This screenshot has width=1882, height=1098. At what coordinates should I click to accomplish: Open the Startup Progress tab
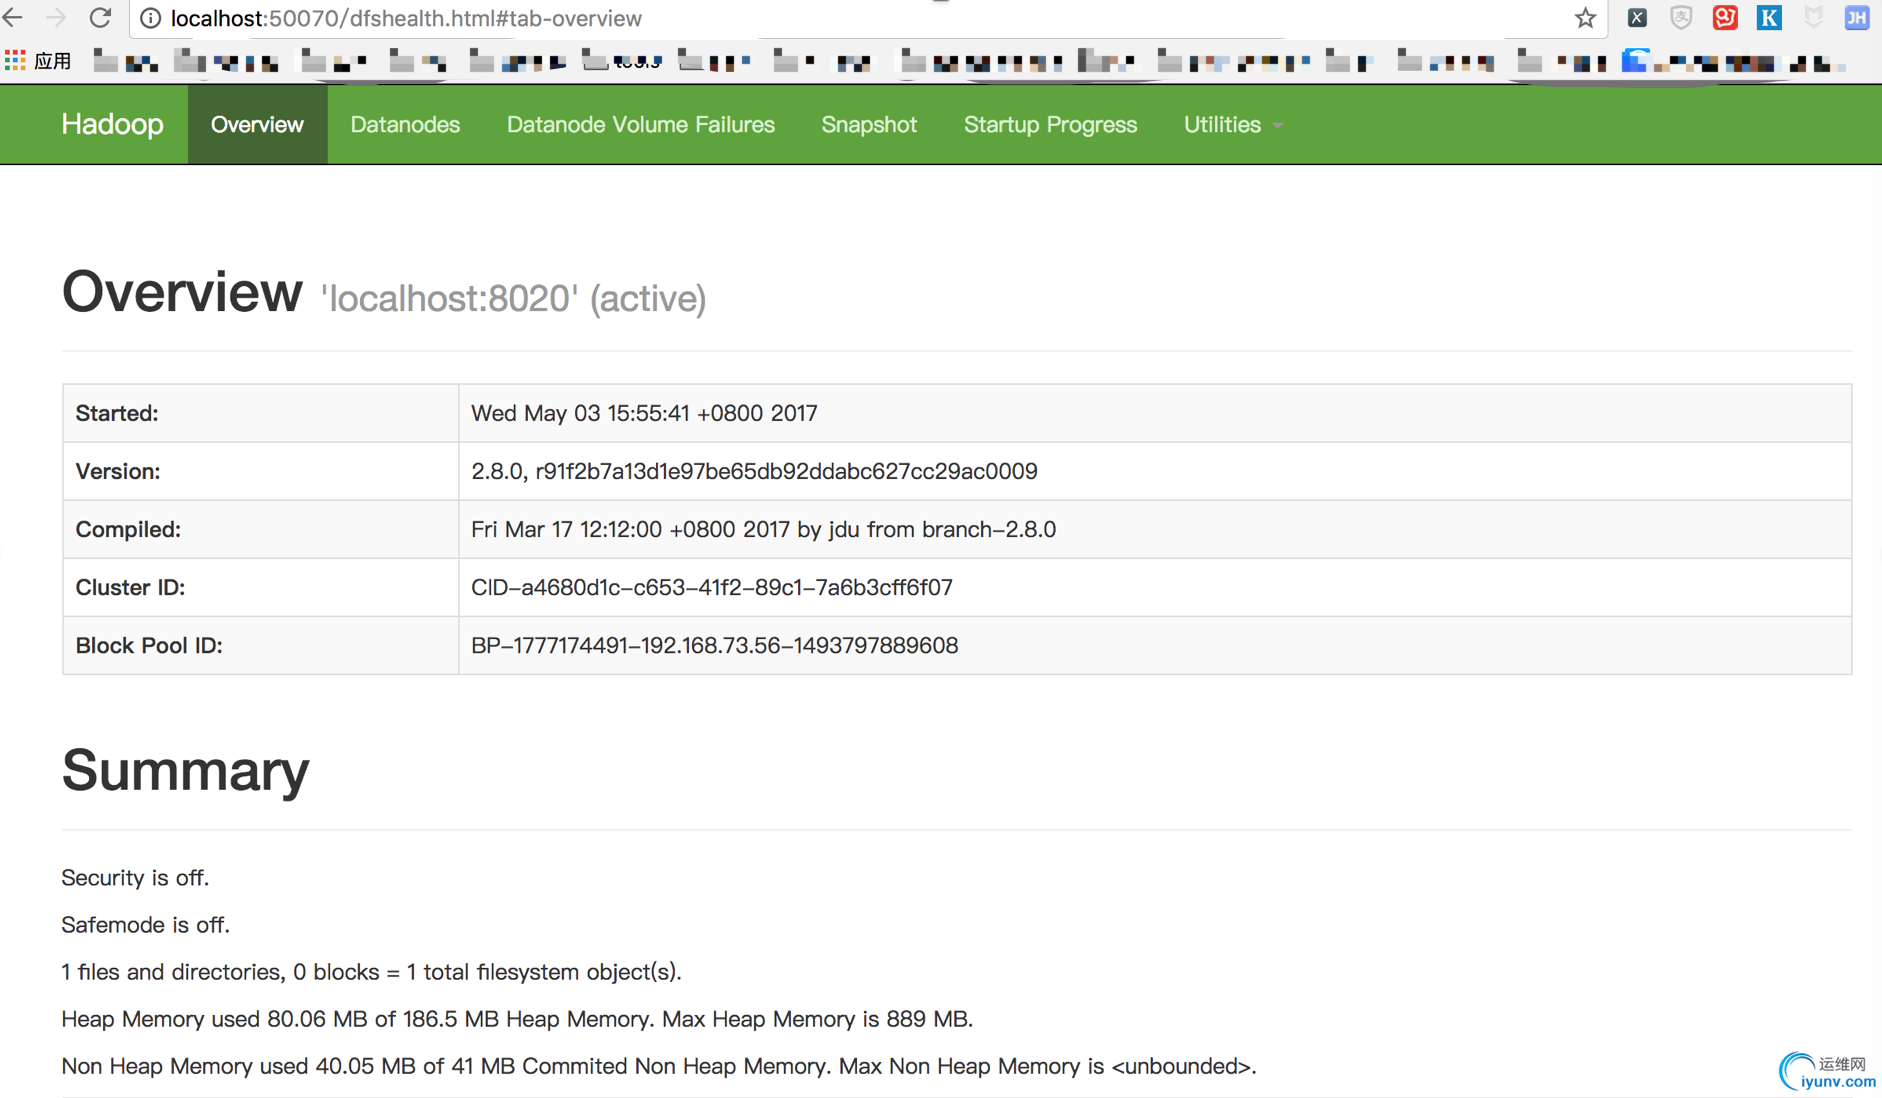(x=1050, y=124)
